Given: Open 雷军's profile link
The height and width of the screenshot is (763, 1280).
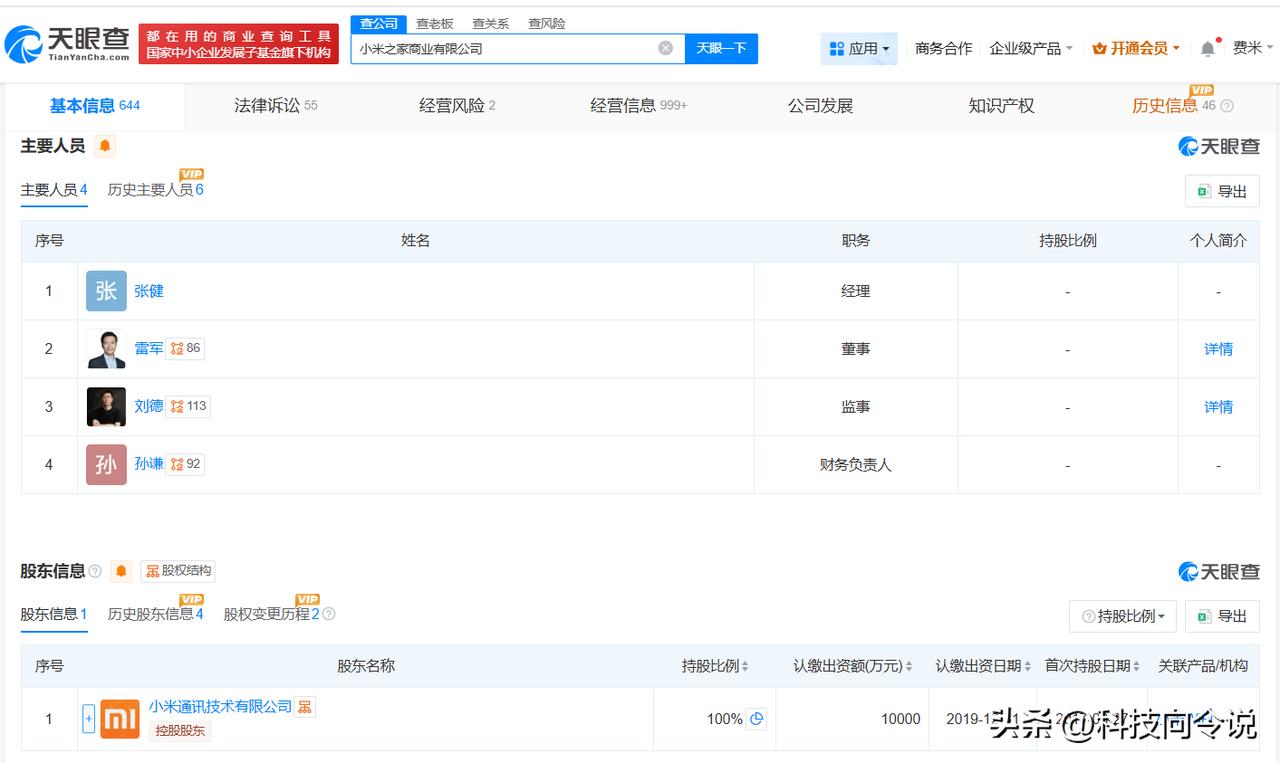Looking at the screenshot, I should point(149,349).
